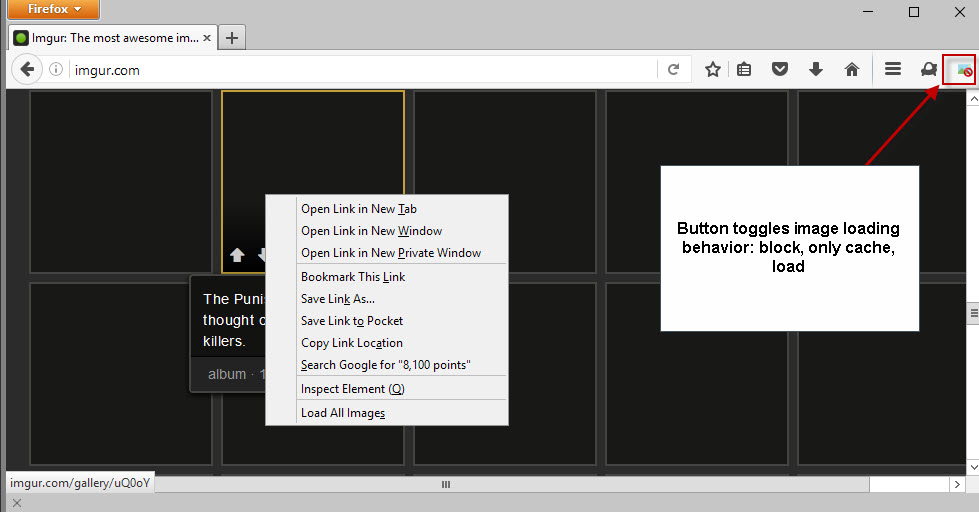Click the monkey extension icon
Viewport: 979px width, 512px height.
pos(929,69)
